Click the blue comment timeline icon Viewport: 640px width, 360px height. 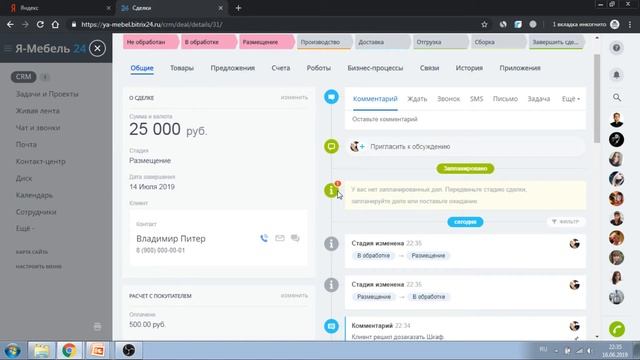[331, 97]
